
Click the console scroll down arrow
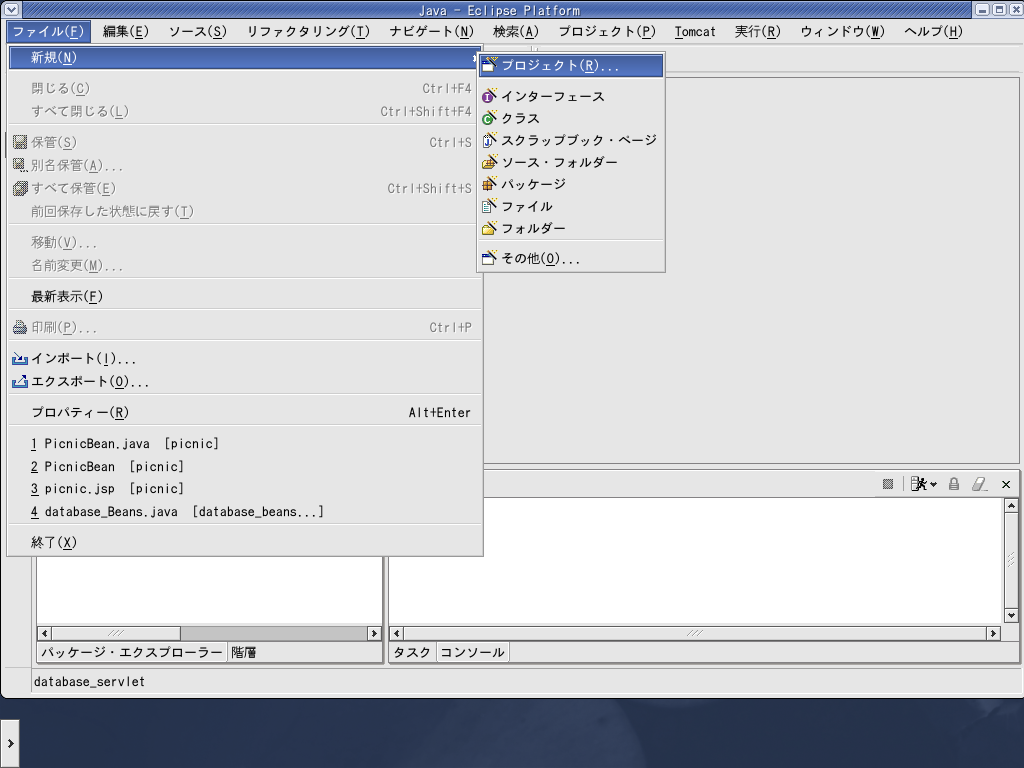(x=1011, y=615)
